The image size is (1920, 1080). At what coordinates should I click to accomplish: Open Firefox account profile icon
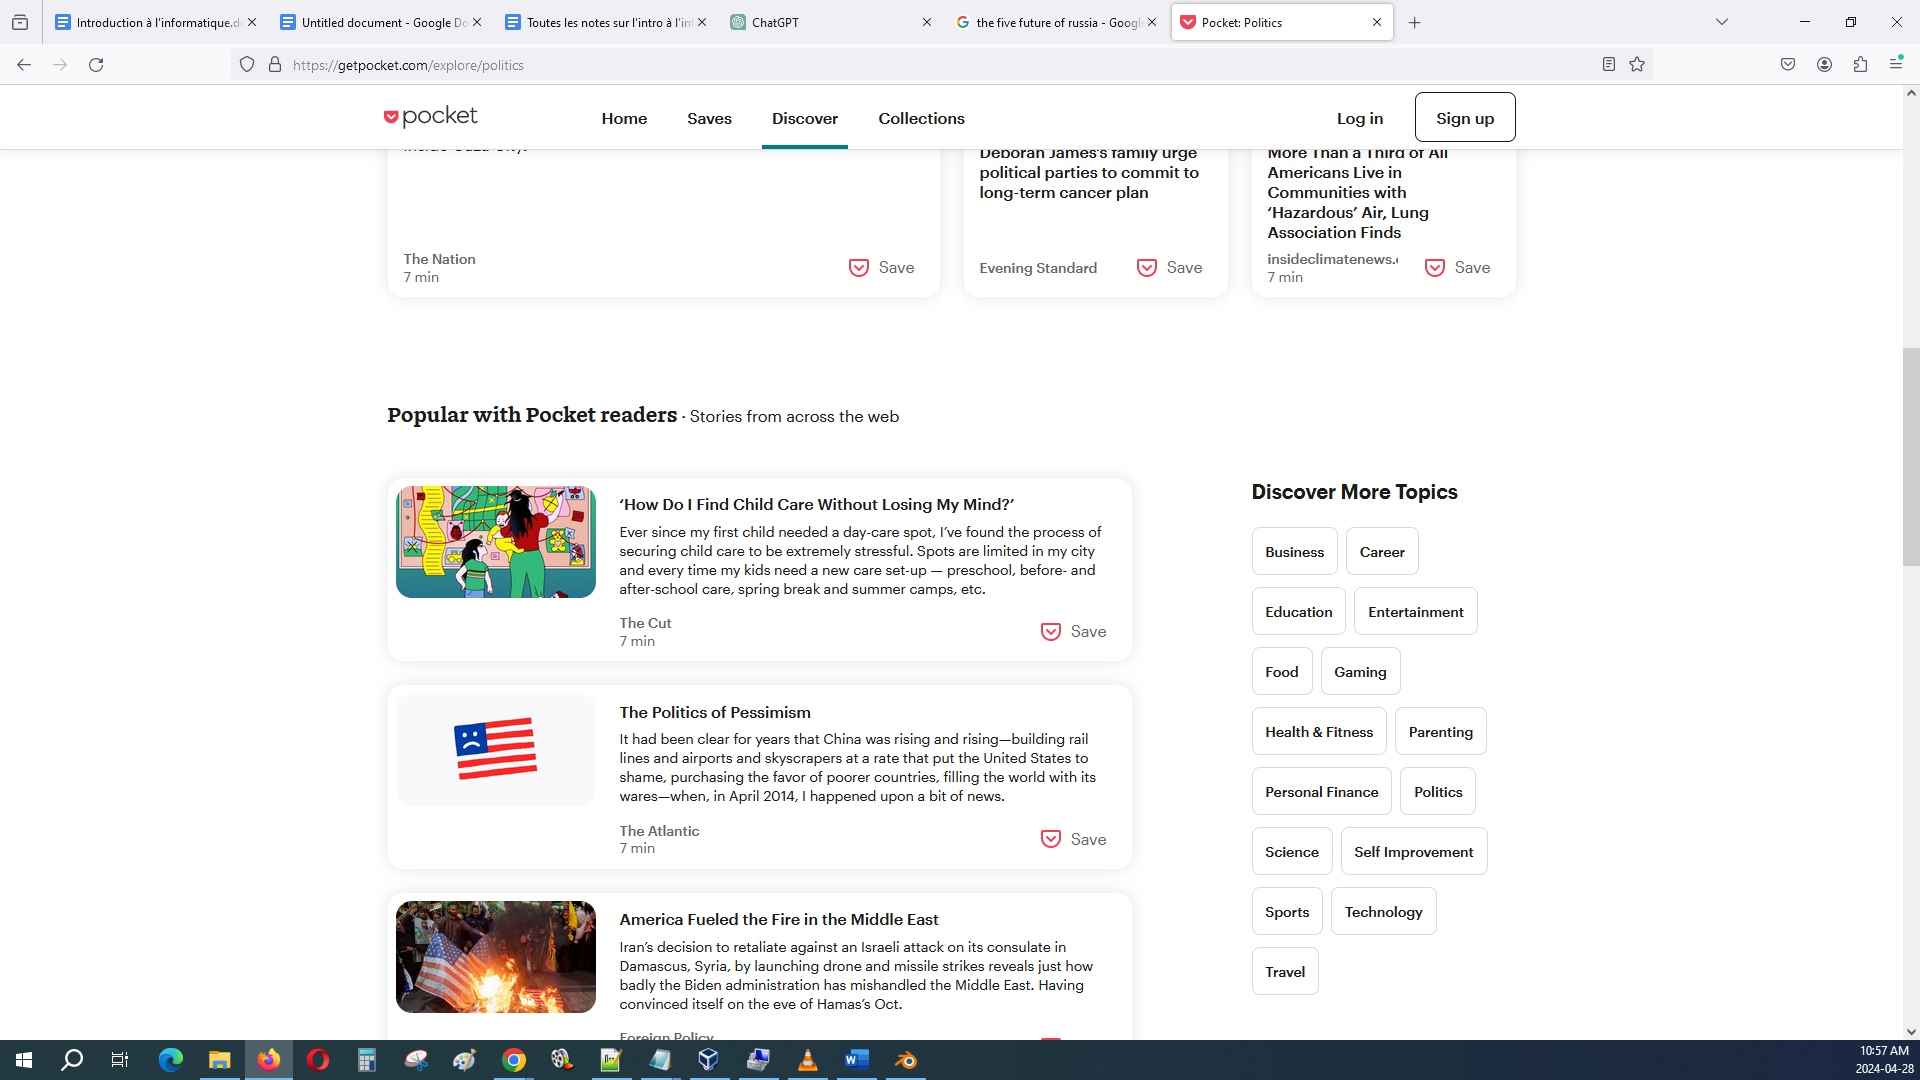click(1824, 65)
